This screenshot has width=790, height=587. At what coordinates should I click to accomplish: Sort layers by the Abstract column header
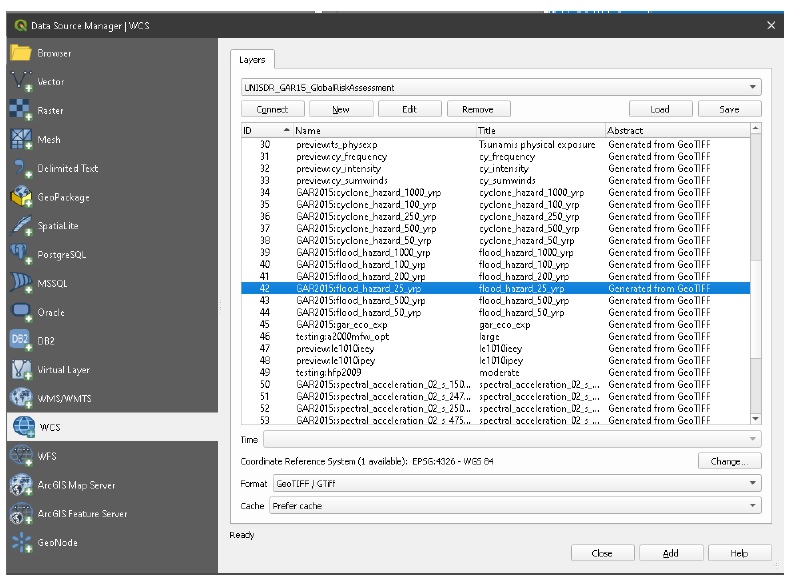677,131
